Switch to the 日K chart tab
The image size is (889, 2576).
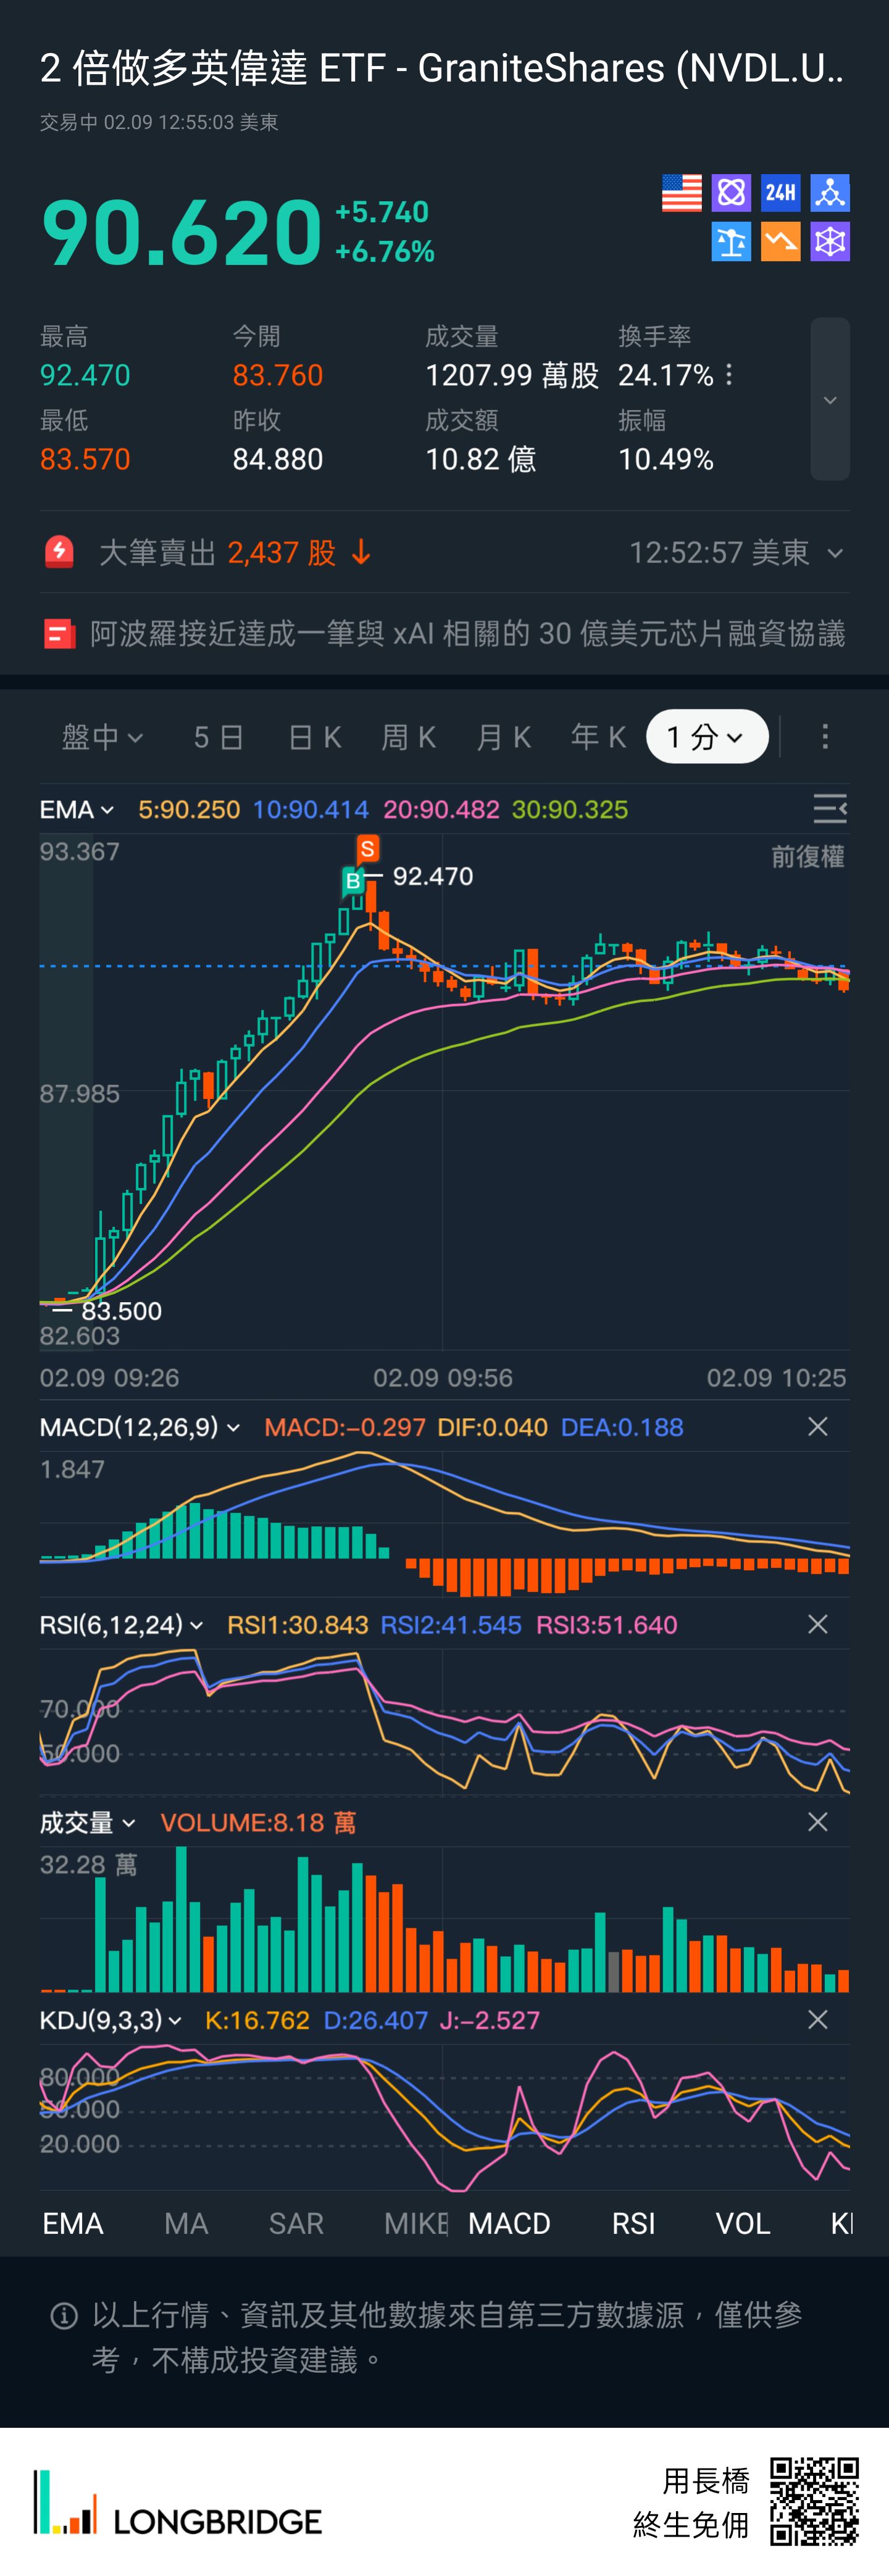[314, 737]
